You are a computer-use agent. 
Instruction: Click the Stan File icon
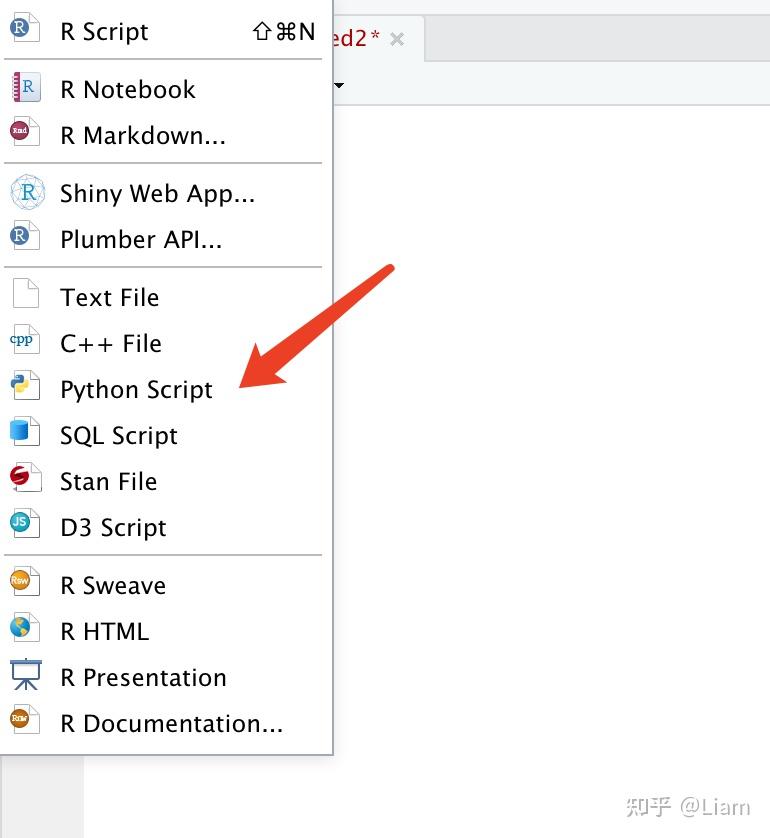[x=25, y=480]
